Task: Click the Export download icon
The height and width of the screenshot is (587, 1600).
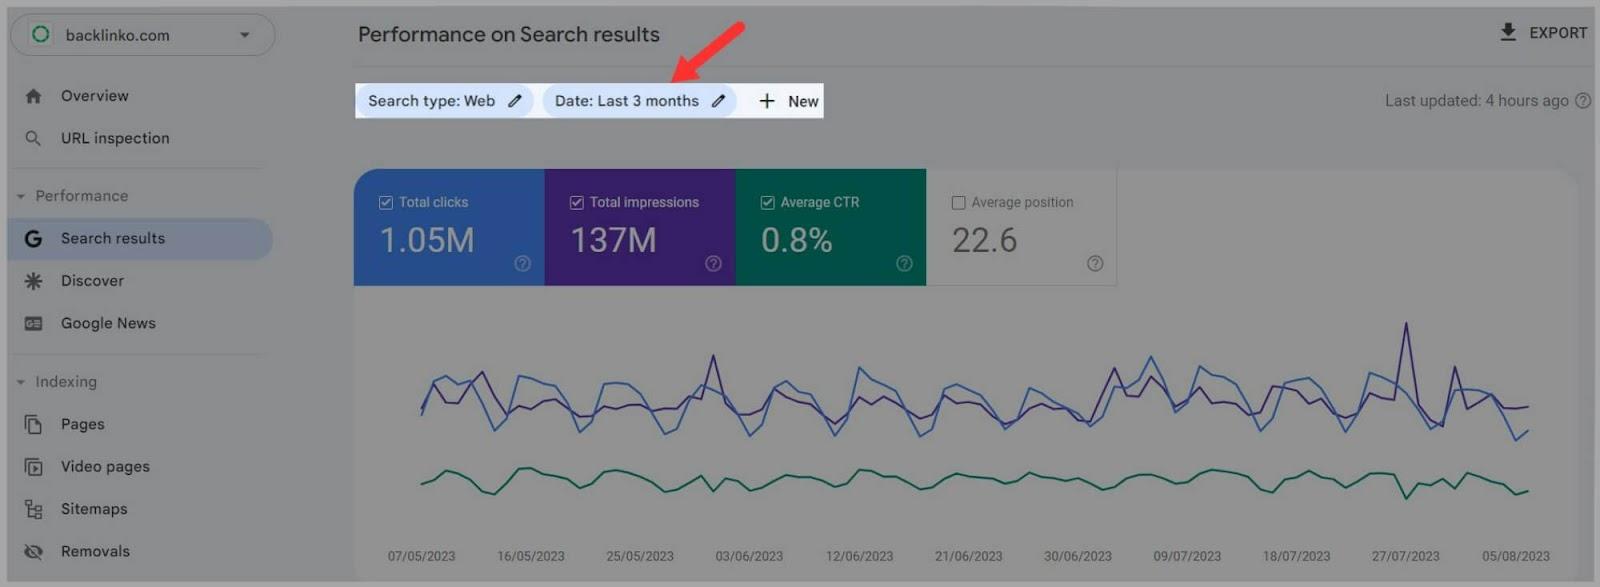Action: 1508,32
